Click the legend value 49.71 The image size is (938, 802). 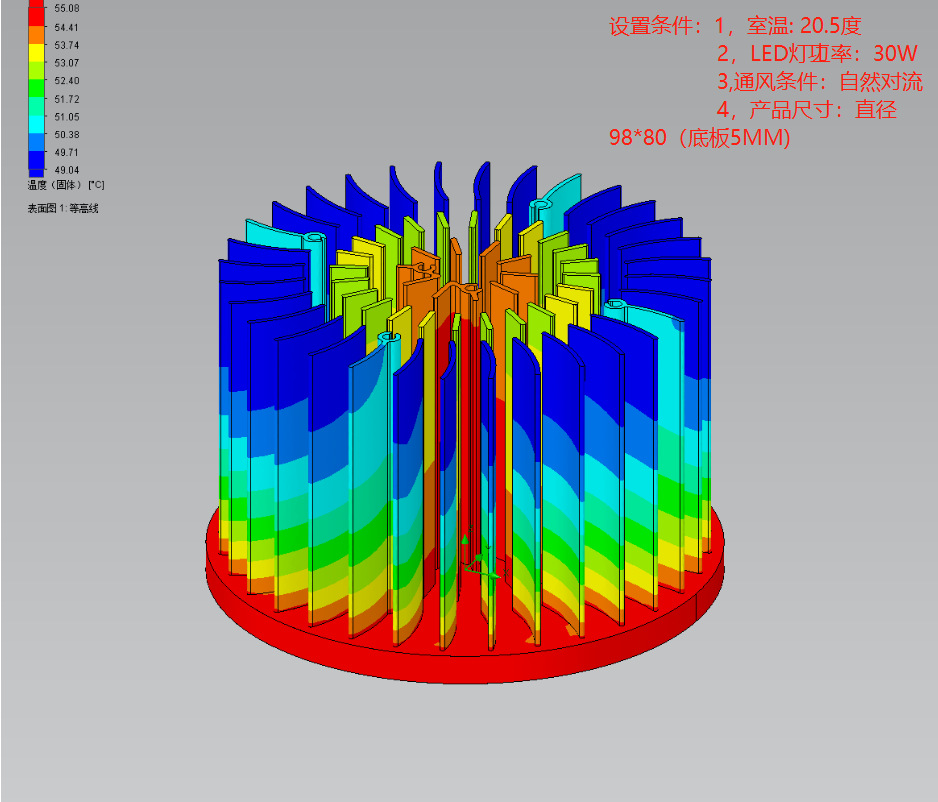pos(66,153)
